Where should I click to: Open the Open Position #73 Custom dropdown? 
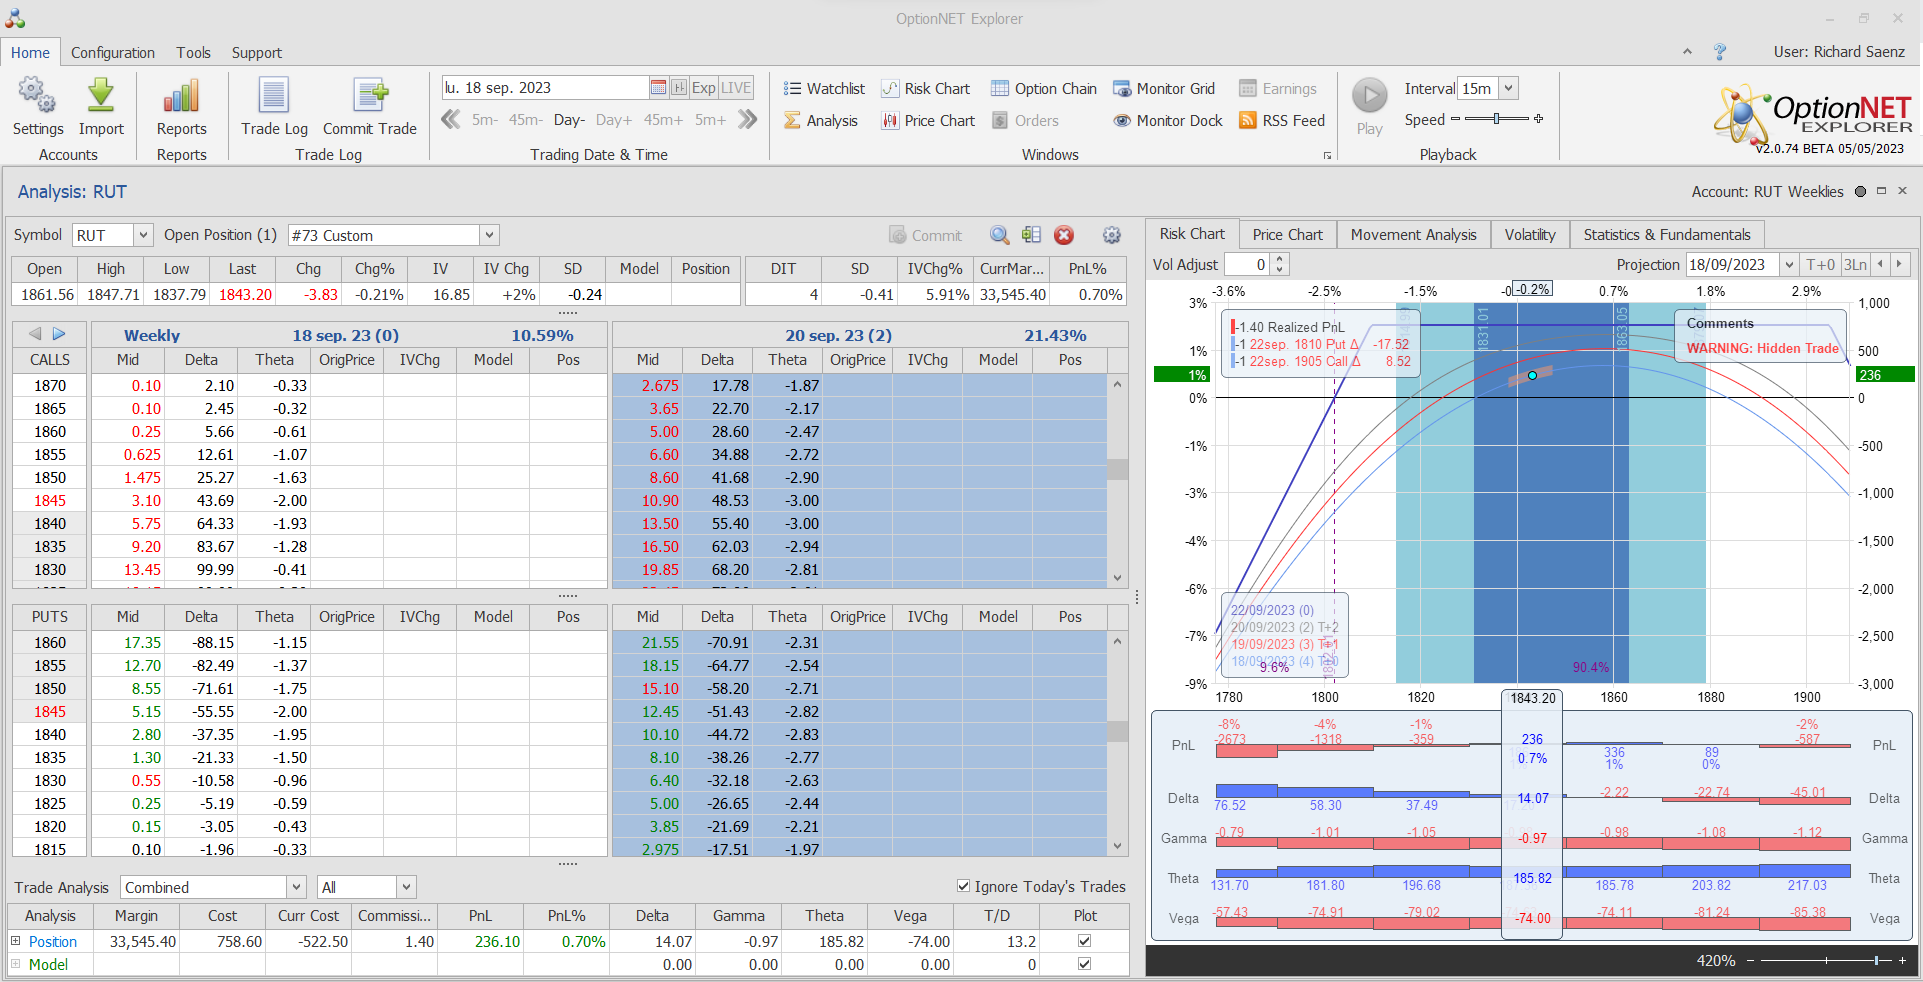489,235
